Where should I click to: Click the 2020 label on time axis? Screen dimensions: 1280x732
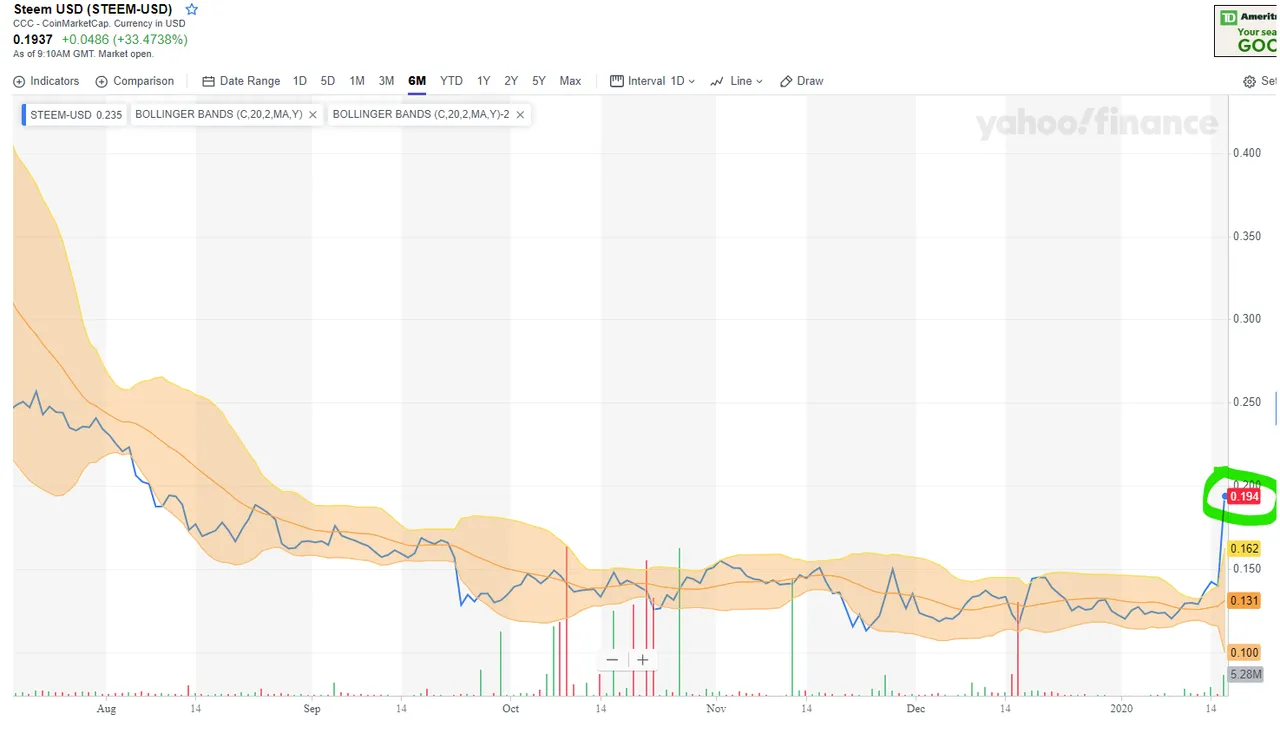(1122, 709)
